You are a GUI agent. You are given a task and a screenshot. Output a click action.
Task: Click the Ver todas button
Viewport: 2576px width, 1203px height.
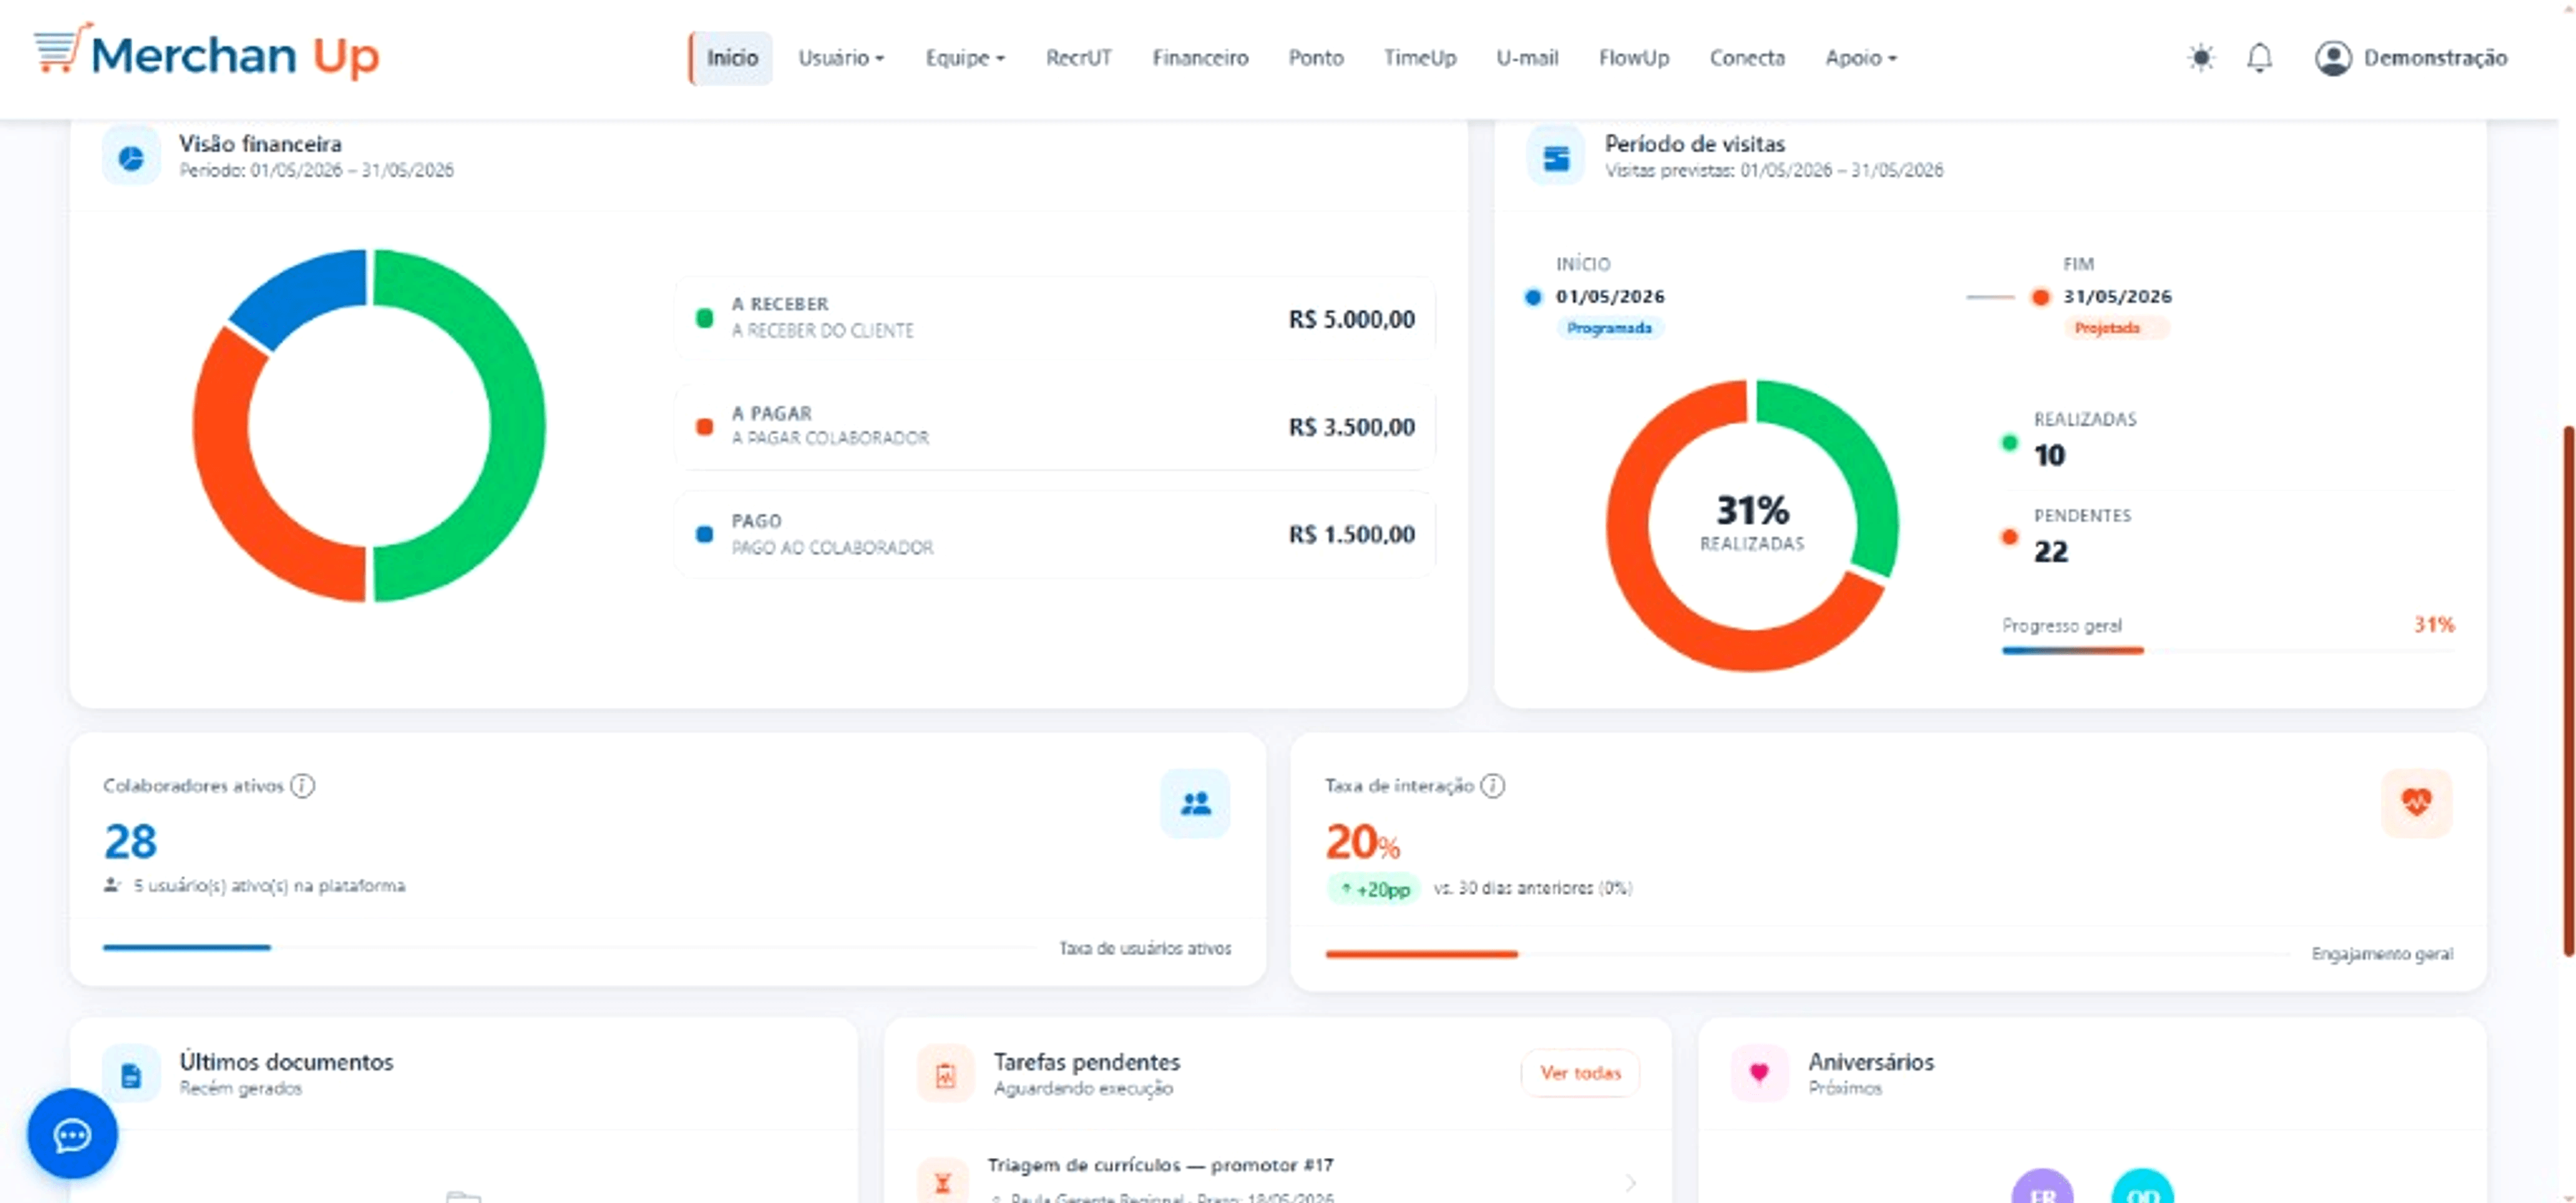pos(1580,1073)
